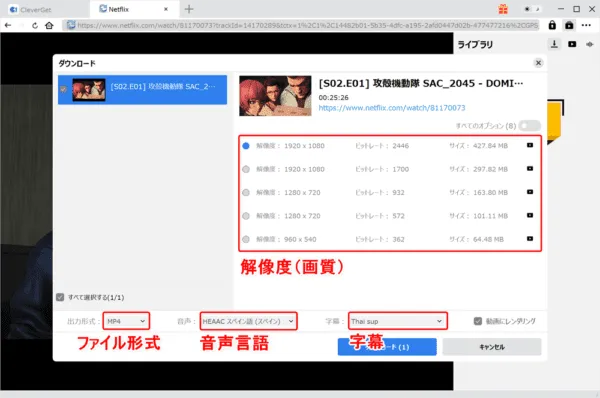Show downloads tab in Library panel
This screenshot has width=600, height=398.
pos(554,44)
